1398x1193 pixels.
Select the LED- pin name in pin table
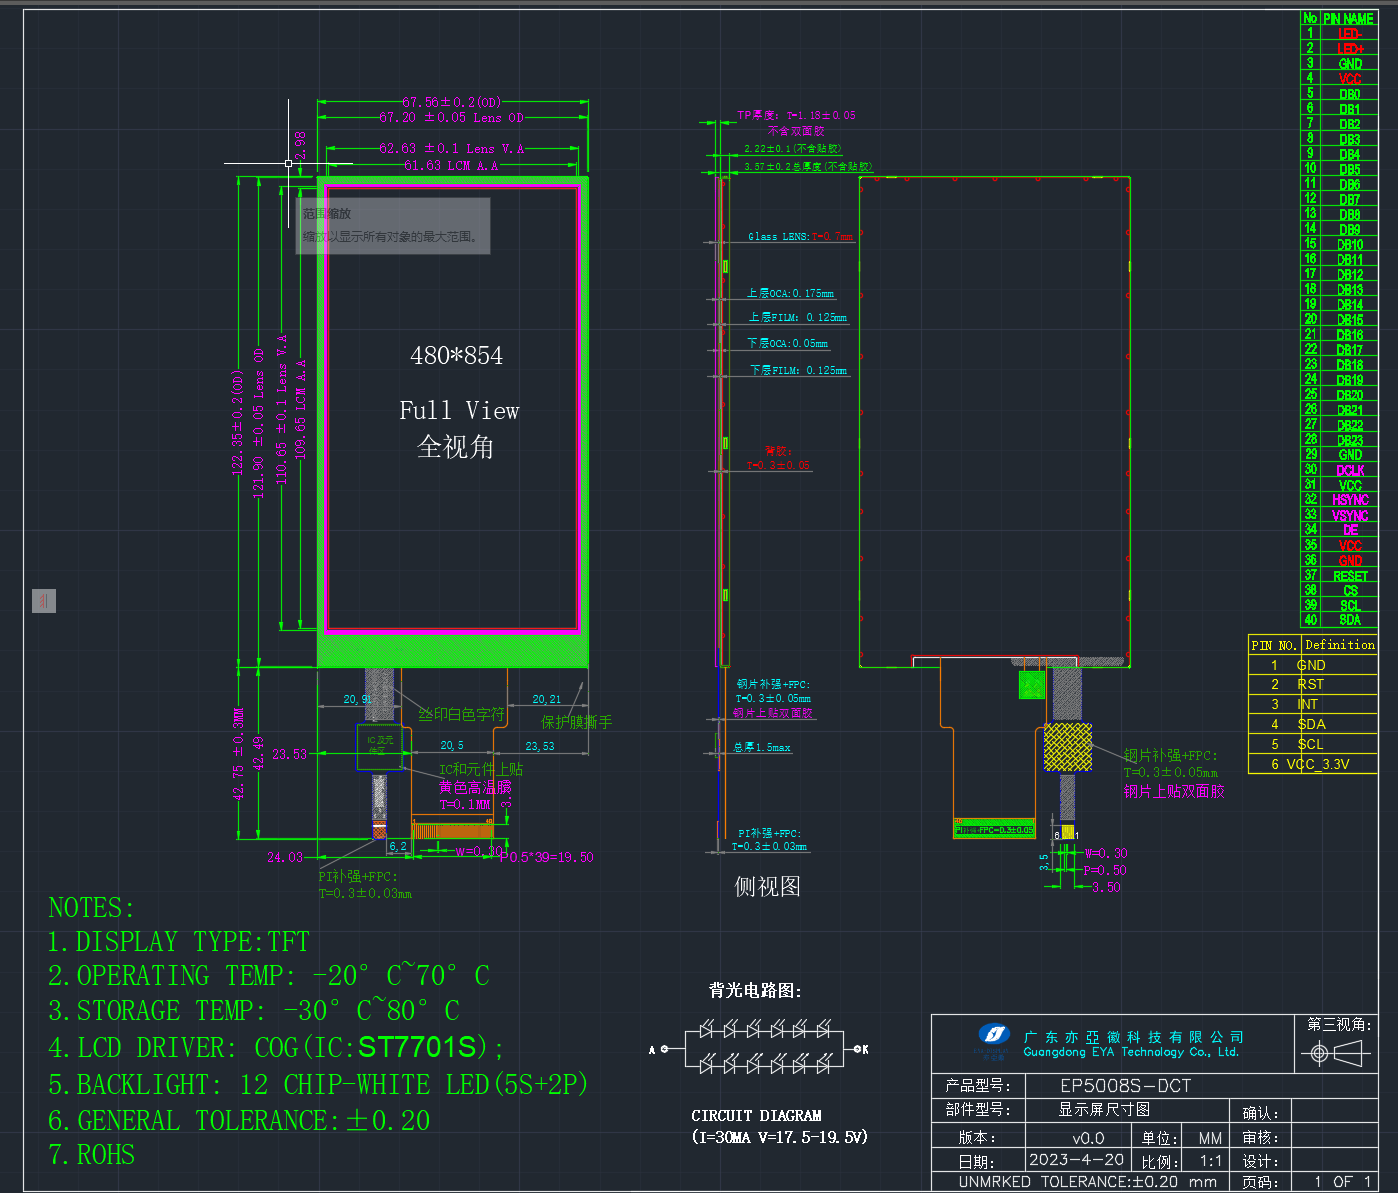(x=1350, y=33)
